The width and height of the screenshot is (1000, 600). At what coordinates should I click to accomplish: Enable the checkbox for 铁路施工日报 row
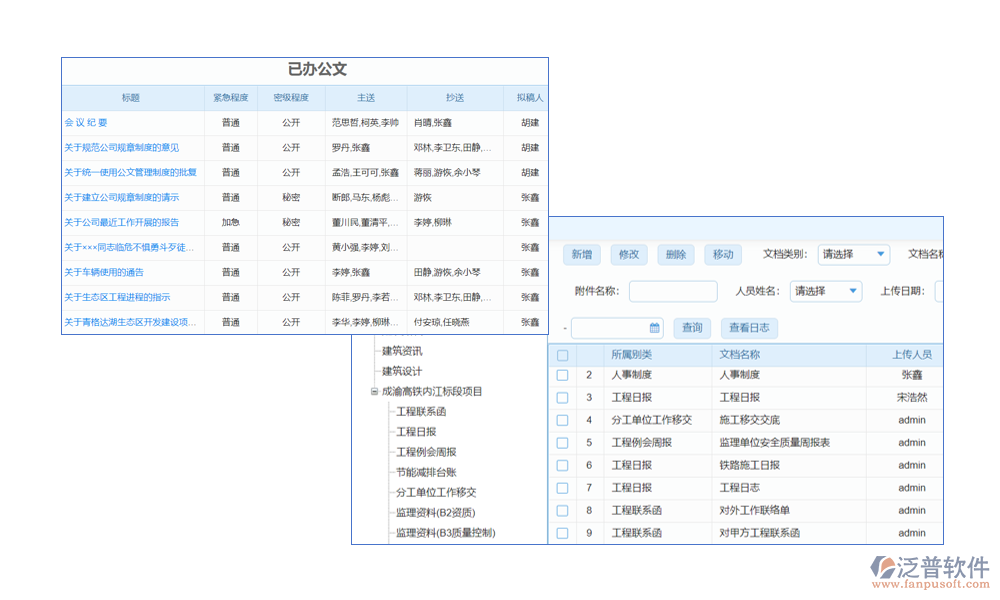pos(562,465)
